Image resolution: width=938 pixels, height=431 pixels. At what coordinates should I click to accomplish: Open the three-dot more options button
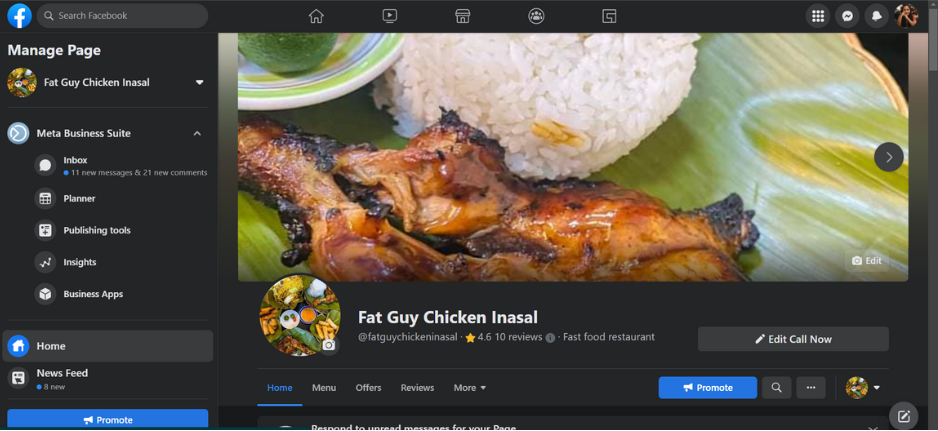coord(811,388)
